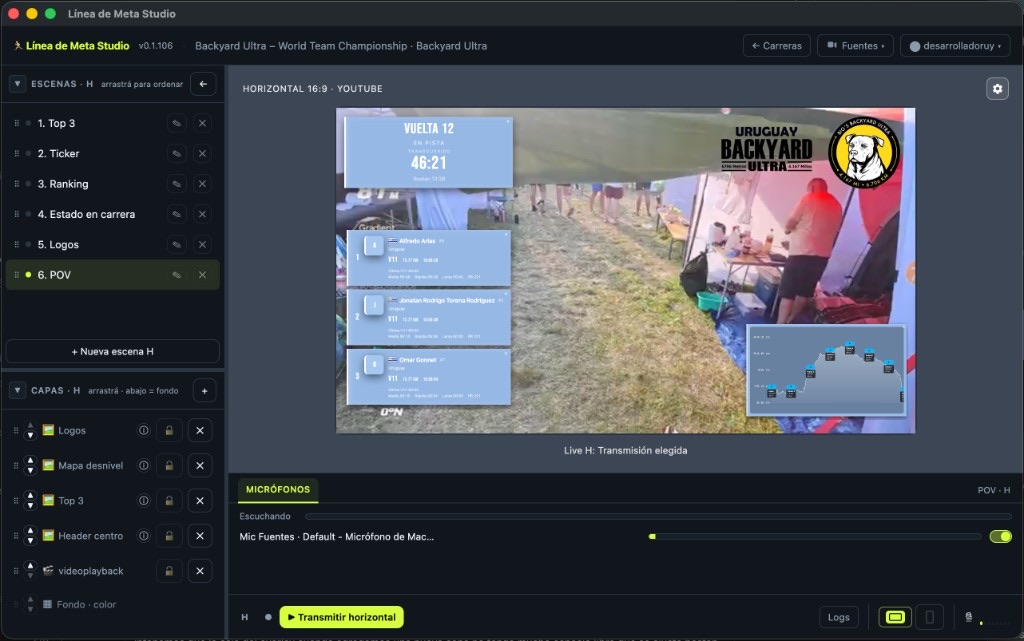Click the pencil icon on the POV scene
The width and height of the screenshot is (1024, 641).
click(x=176, y=275)
